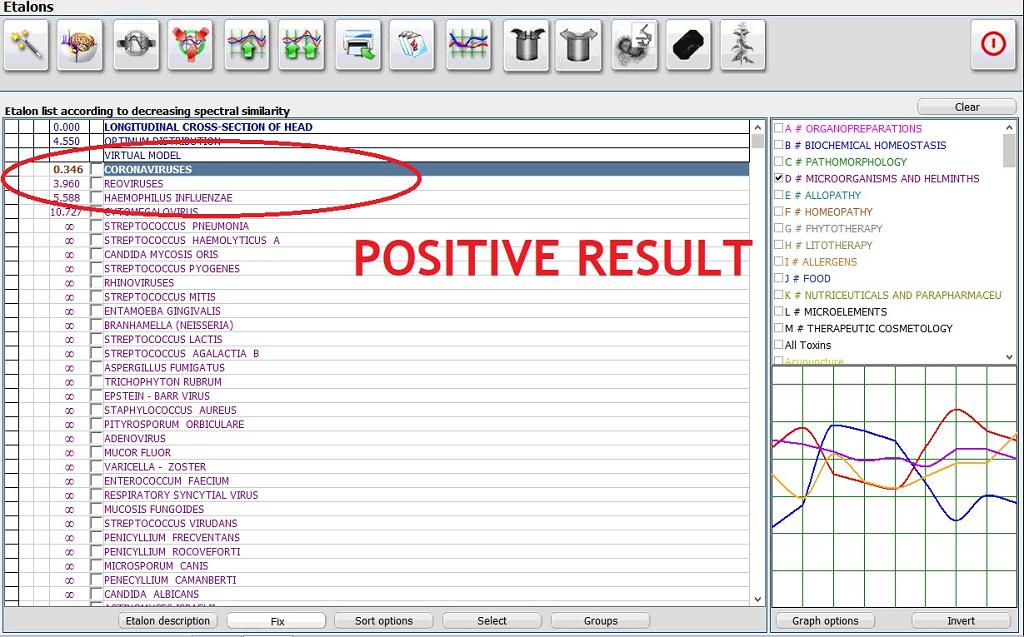Click the printer icon in toolbar

click(x=358, y=46)
